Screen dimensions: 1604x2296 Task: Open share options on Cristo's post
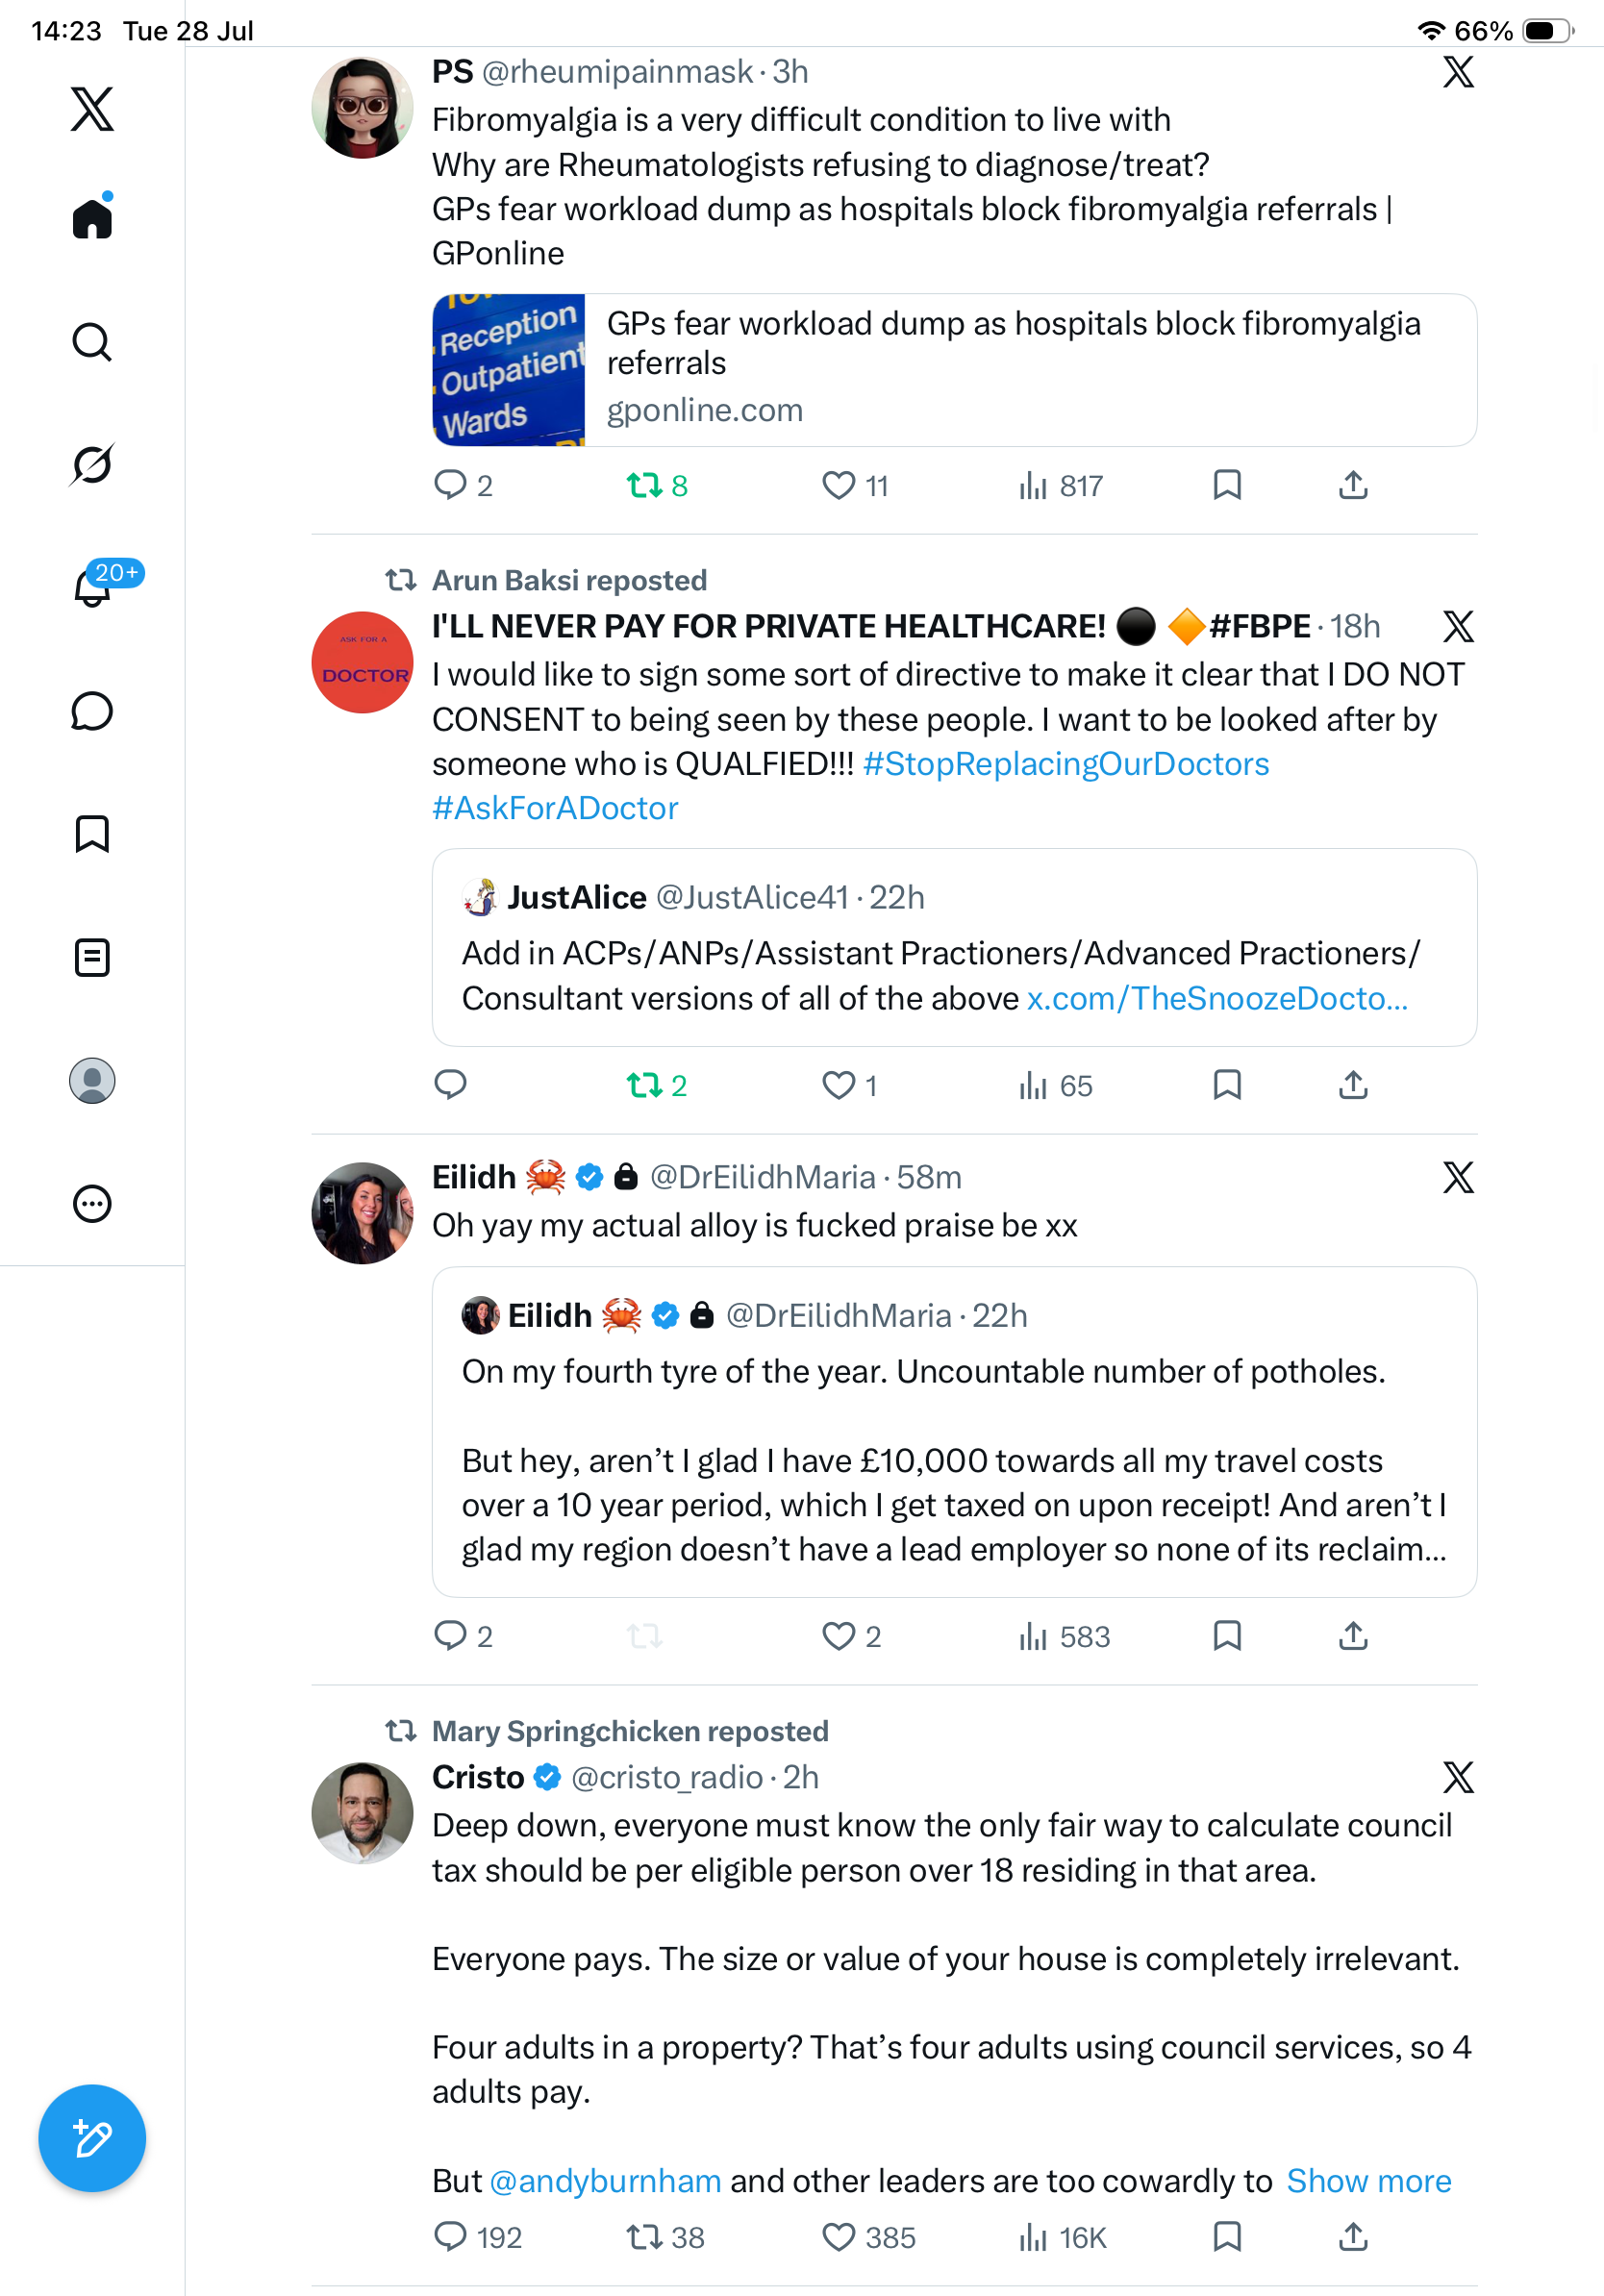[x=1353, y=2236]
